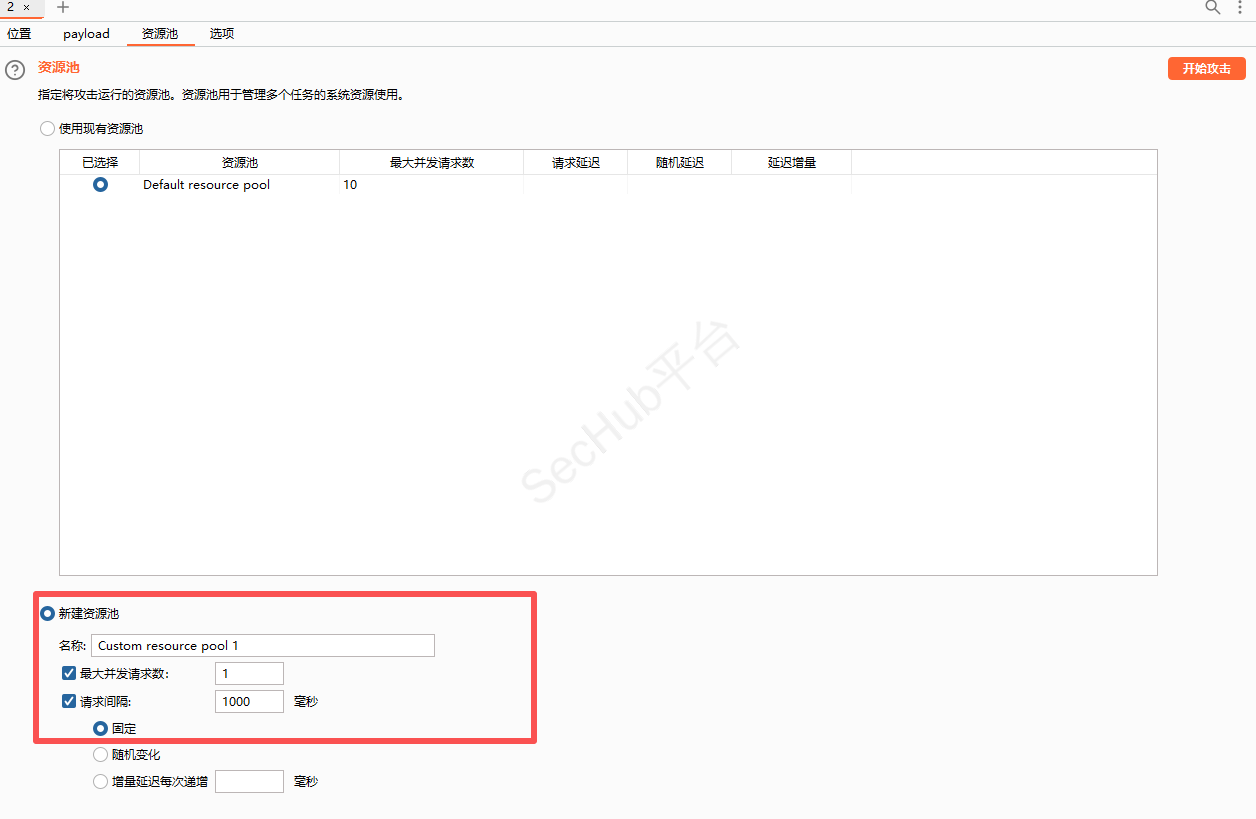The image size is (1256, 819).
Task: Choose the Default resource pool row radio
Action: [100, 185]
